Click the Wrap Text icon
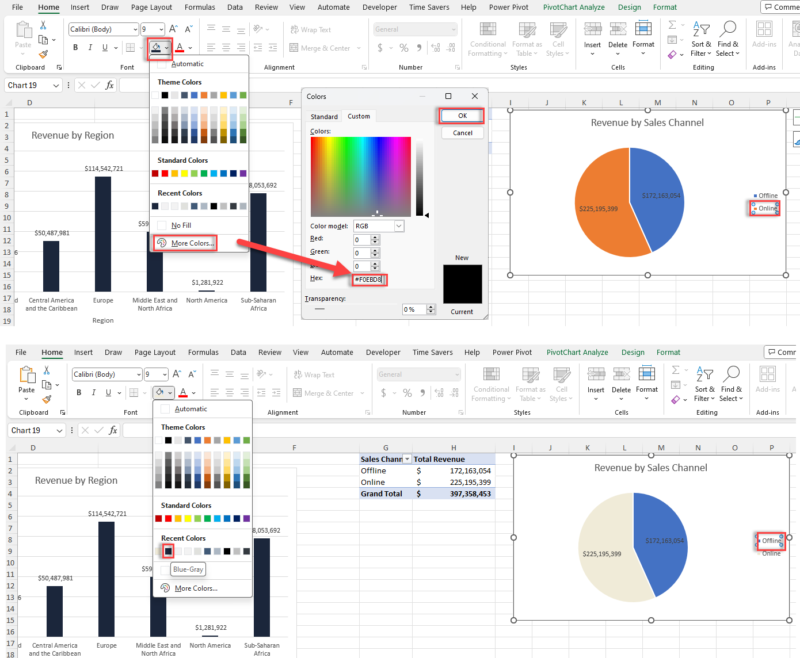 pos(296,29)
